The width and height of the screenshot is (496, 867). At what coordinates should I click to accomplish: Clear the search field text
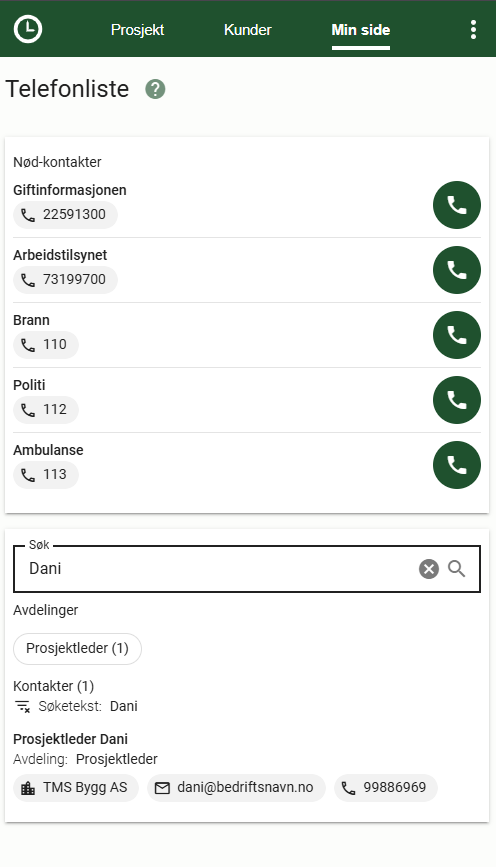pyautogui.click(x=429, y=568)
